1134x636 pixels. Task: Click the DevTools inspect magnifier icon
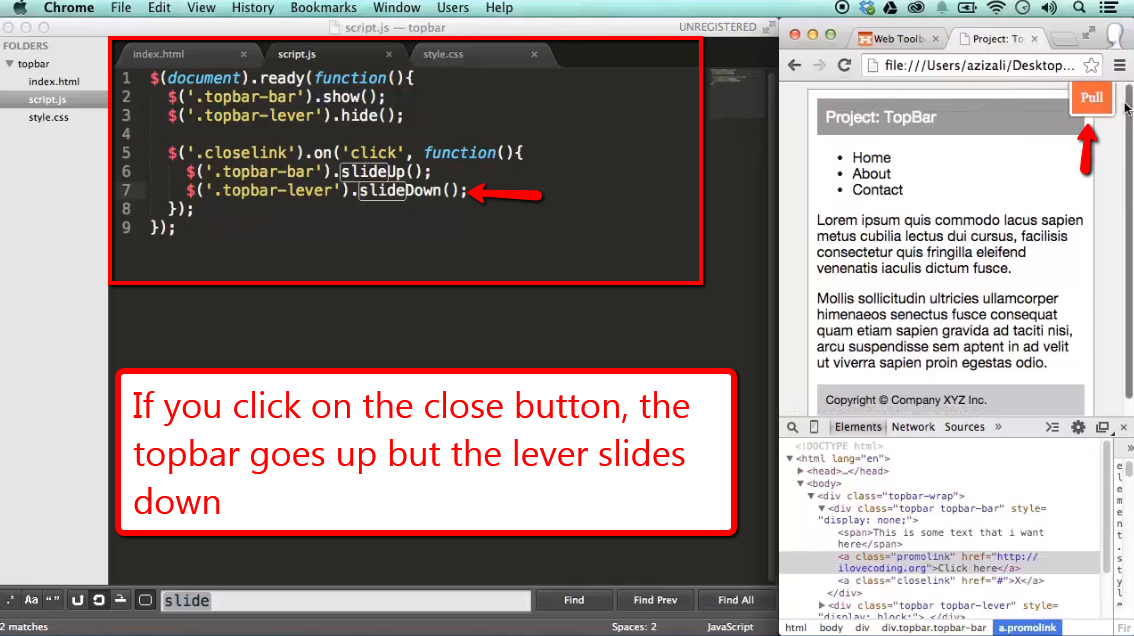pyautogui.click(x=793, y=427)
